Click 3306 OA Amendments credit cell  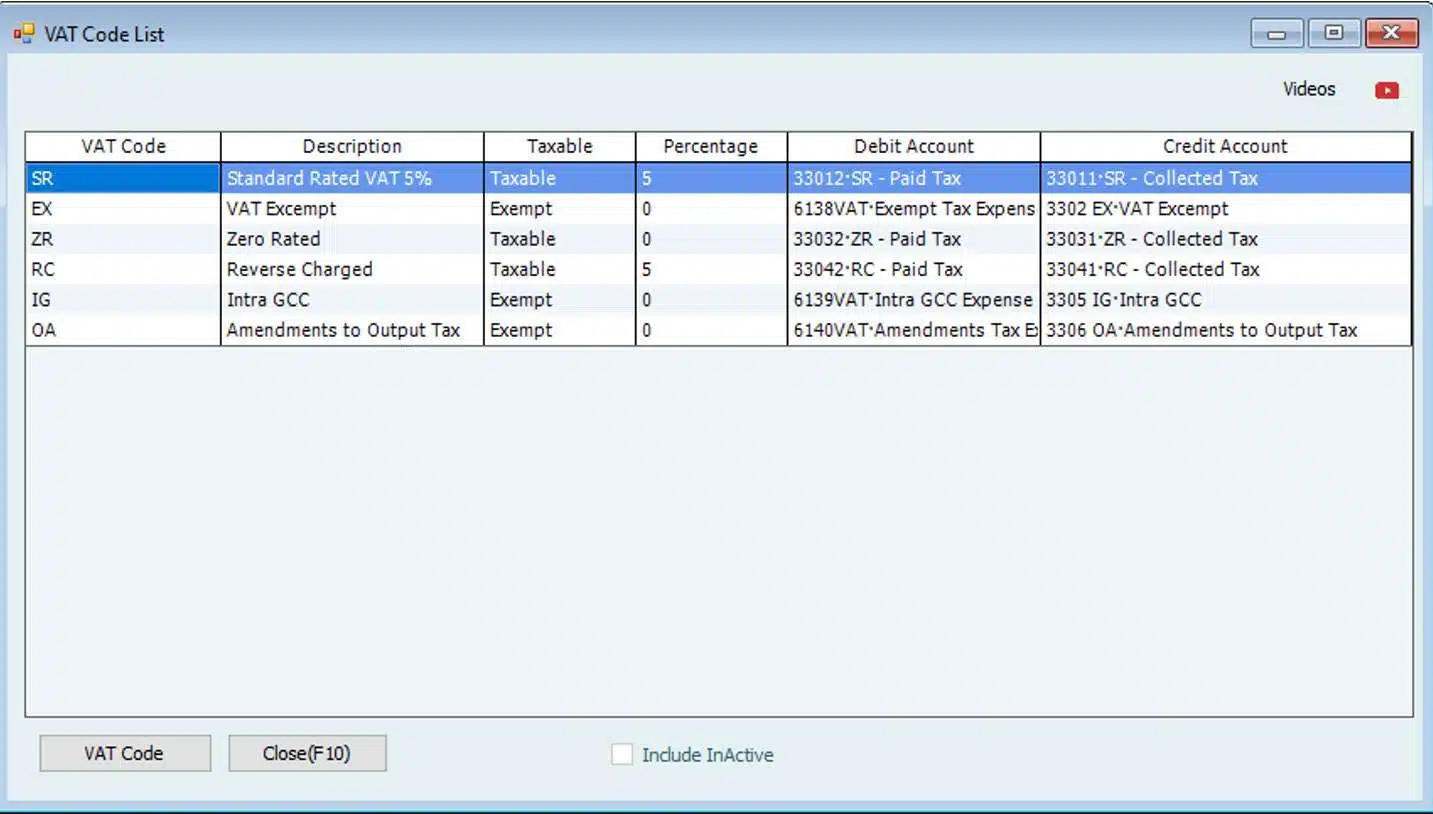[1226, 330]
